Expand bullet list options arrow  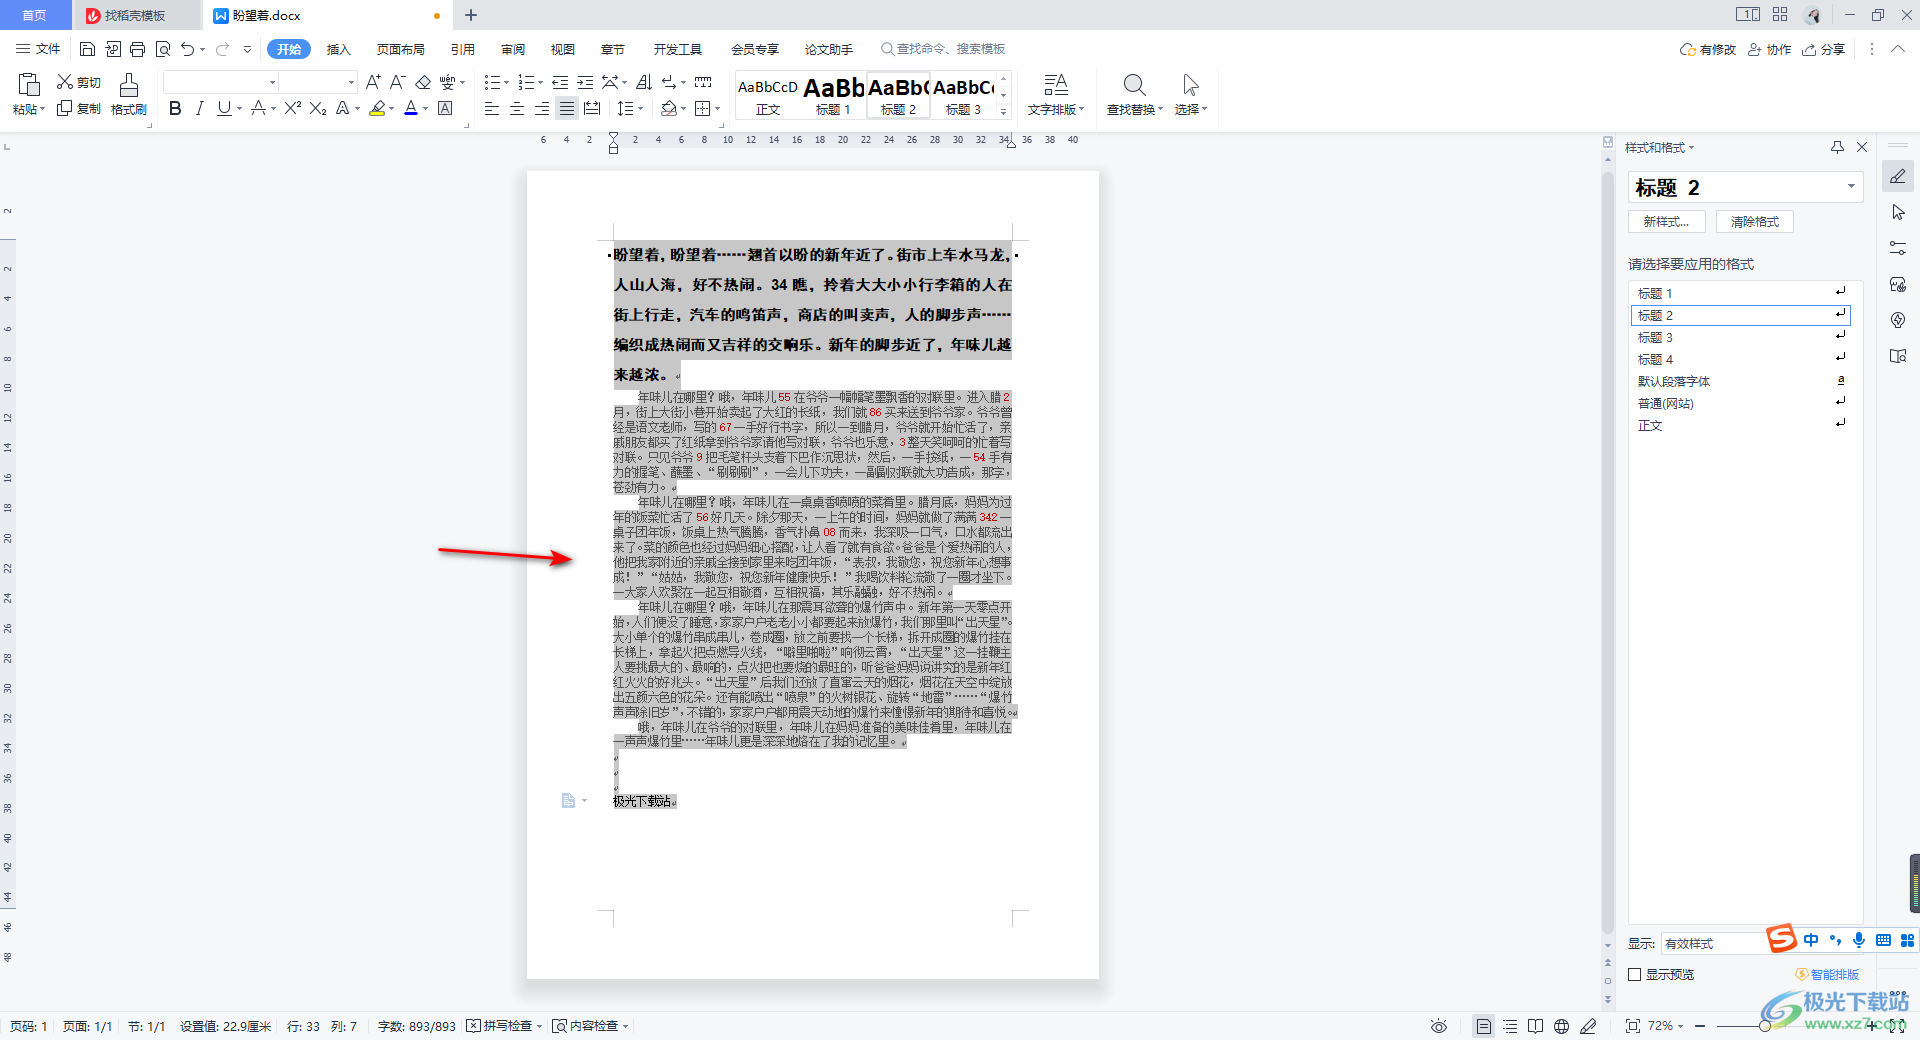coord(507,83)
